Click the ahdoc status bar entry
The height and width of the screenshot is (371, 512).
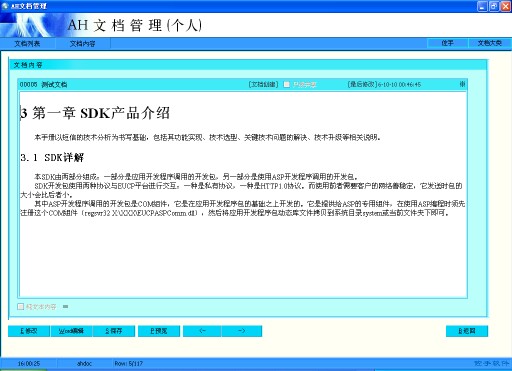click(84, 363)
